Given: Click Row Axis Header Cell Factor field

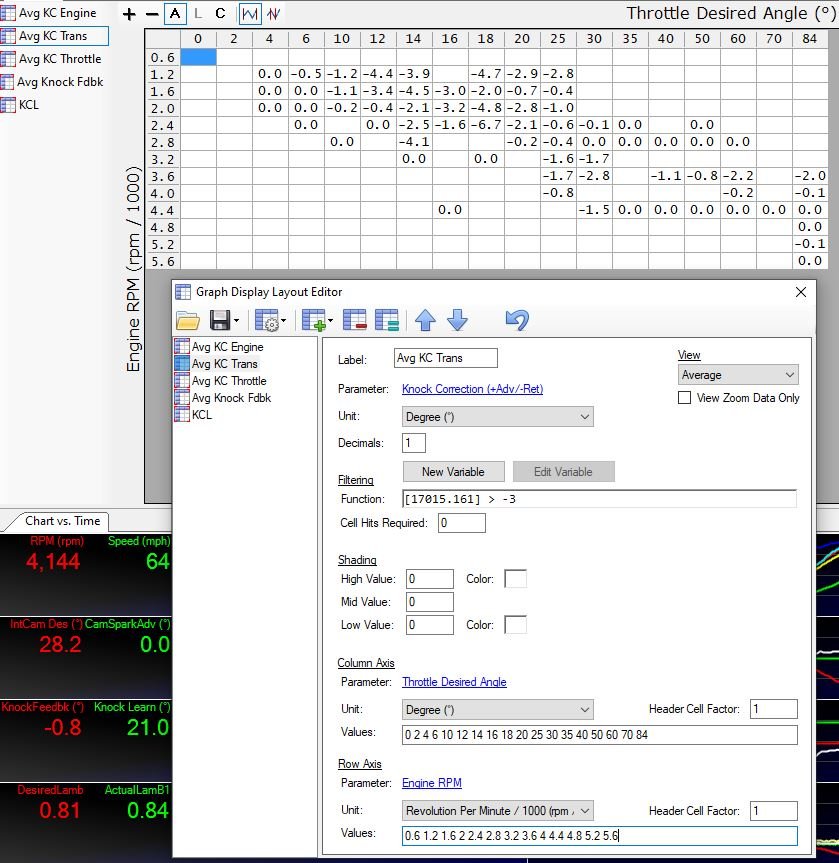Looking at the screenshot, I should (773, 811).
